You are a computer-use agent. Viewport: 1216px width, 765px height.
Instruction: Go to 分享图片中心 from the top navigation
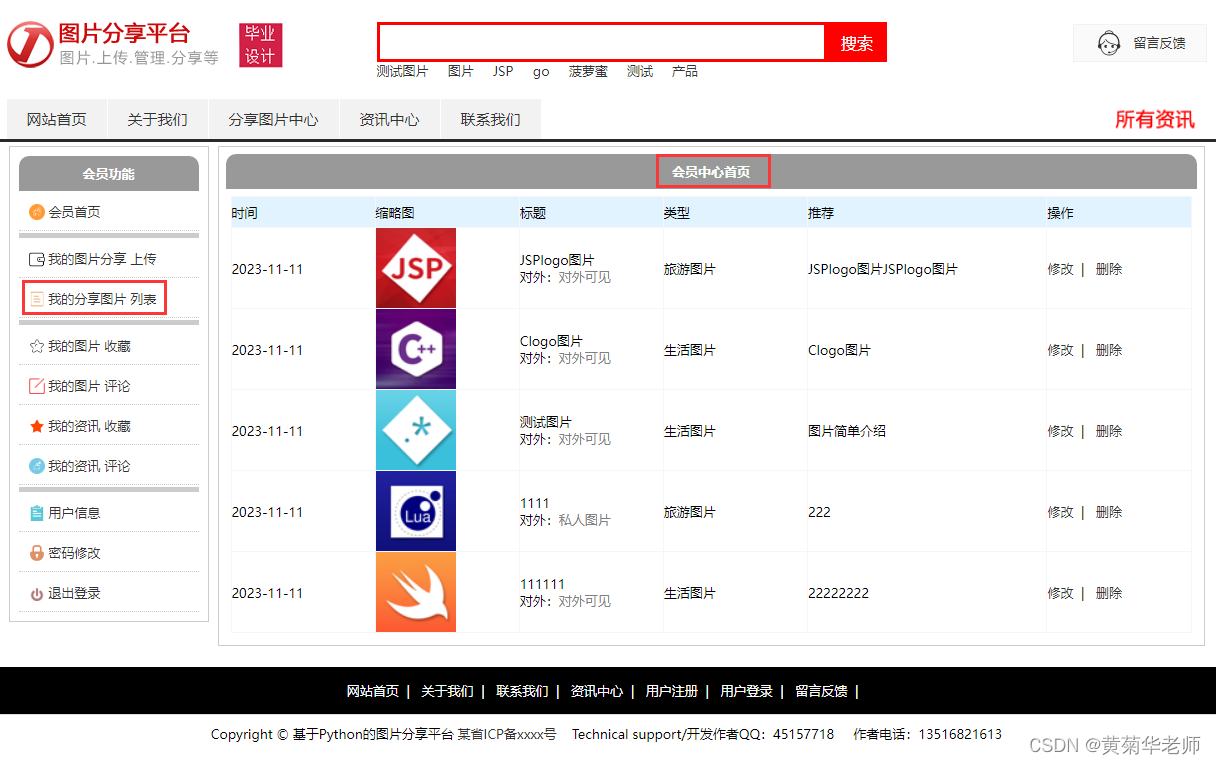pos(273,118)
